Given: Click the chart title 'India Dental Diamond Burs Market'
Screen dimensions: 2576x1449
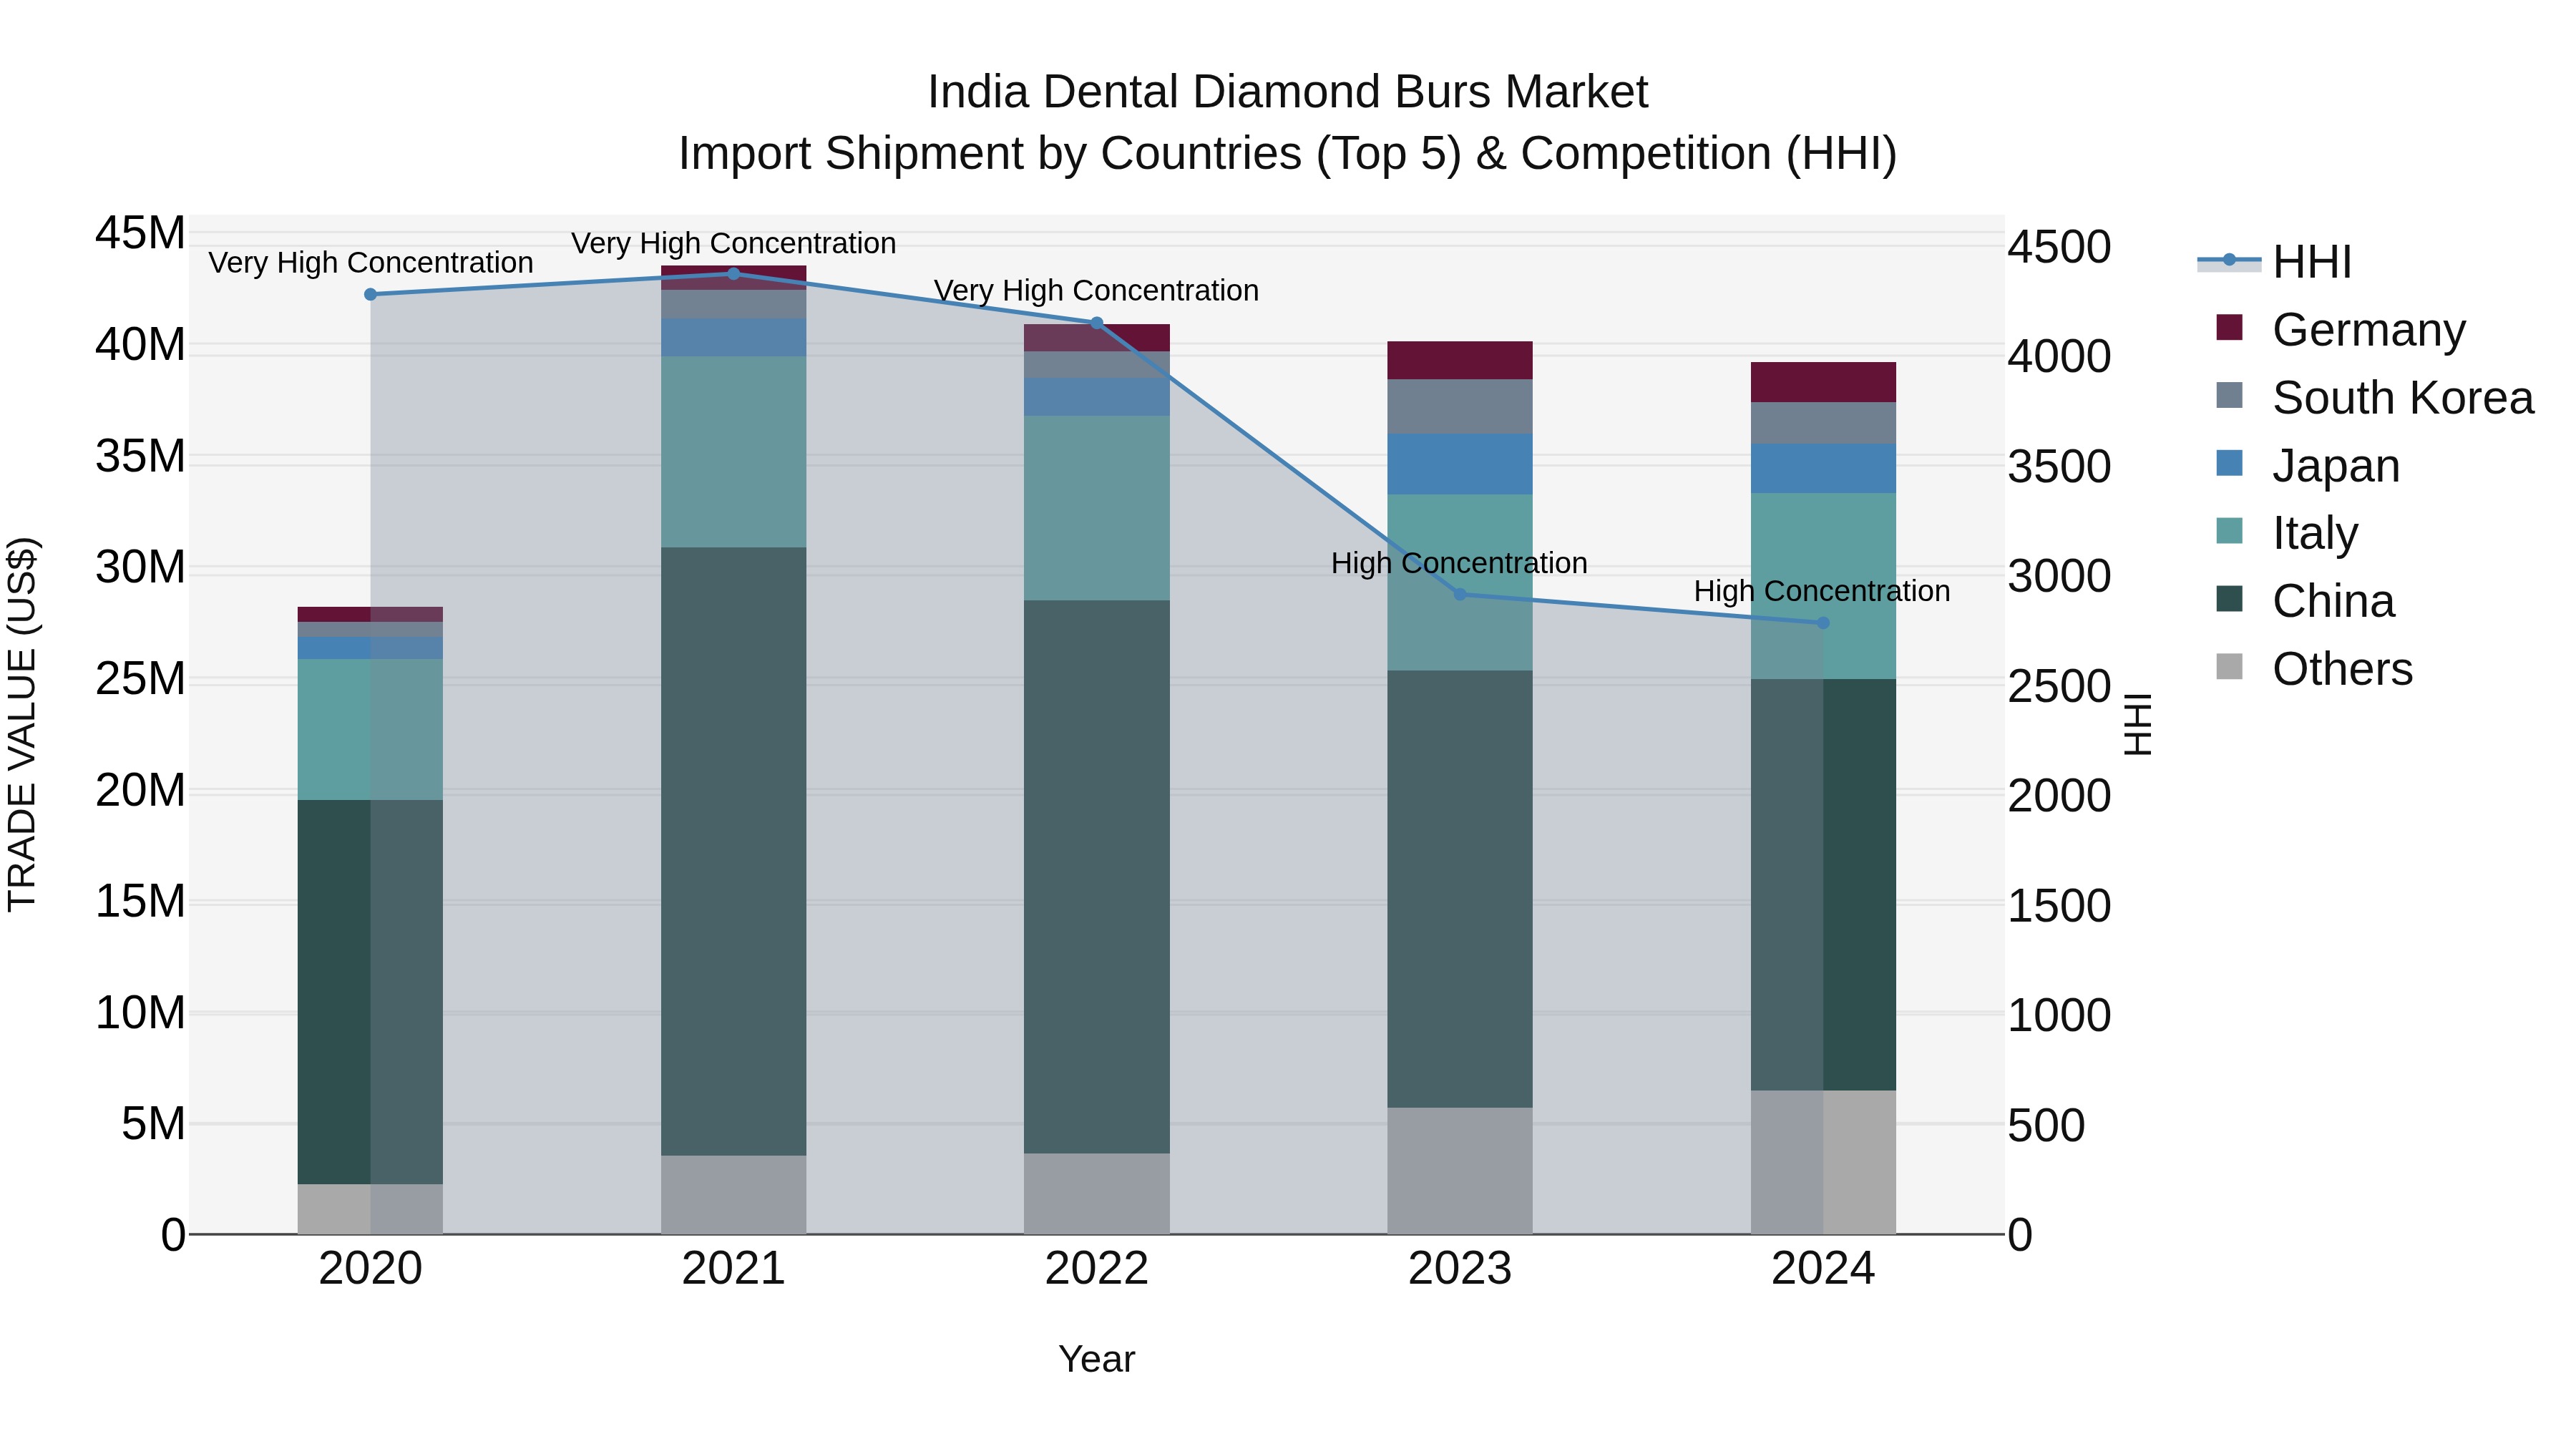Looking at the screenshot, I should 1288,92.
